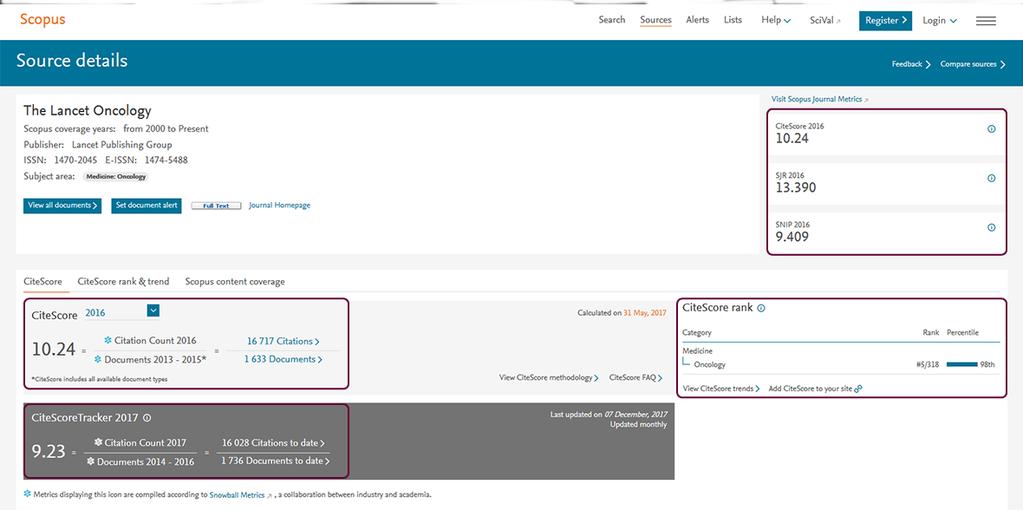Open the 1 633 Documents link

(283, 359)
